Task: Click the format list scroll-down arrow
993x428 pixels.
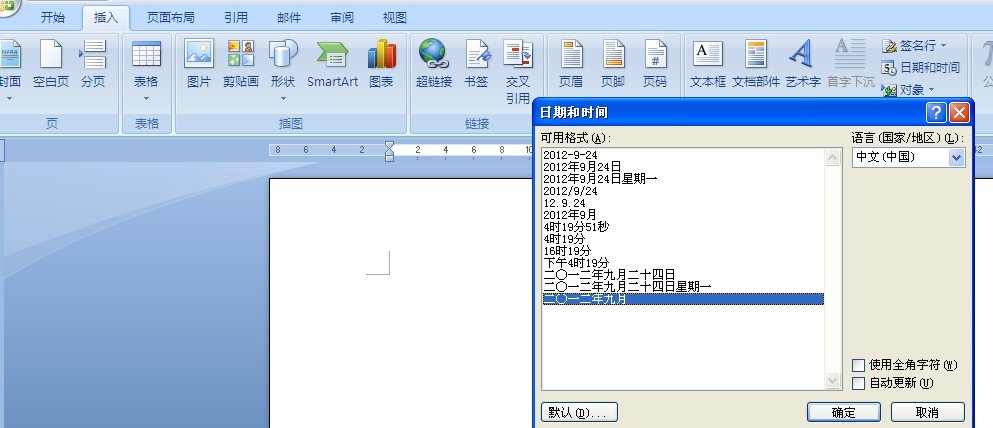Action: click(833, 380)
